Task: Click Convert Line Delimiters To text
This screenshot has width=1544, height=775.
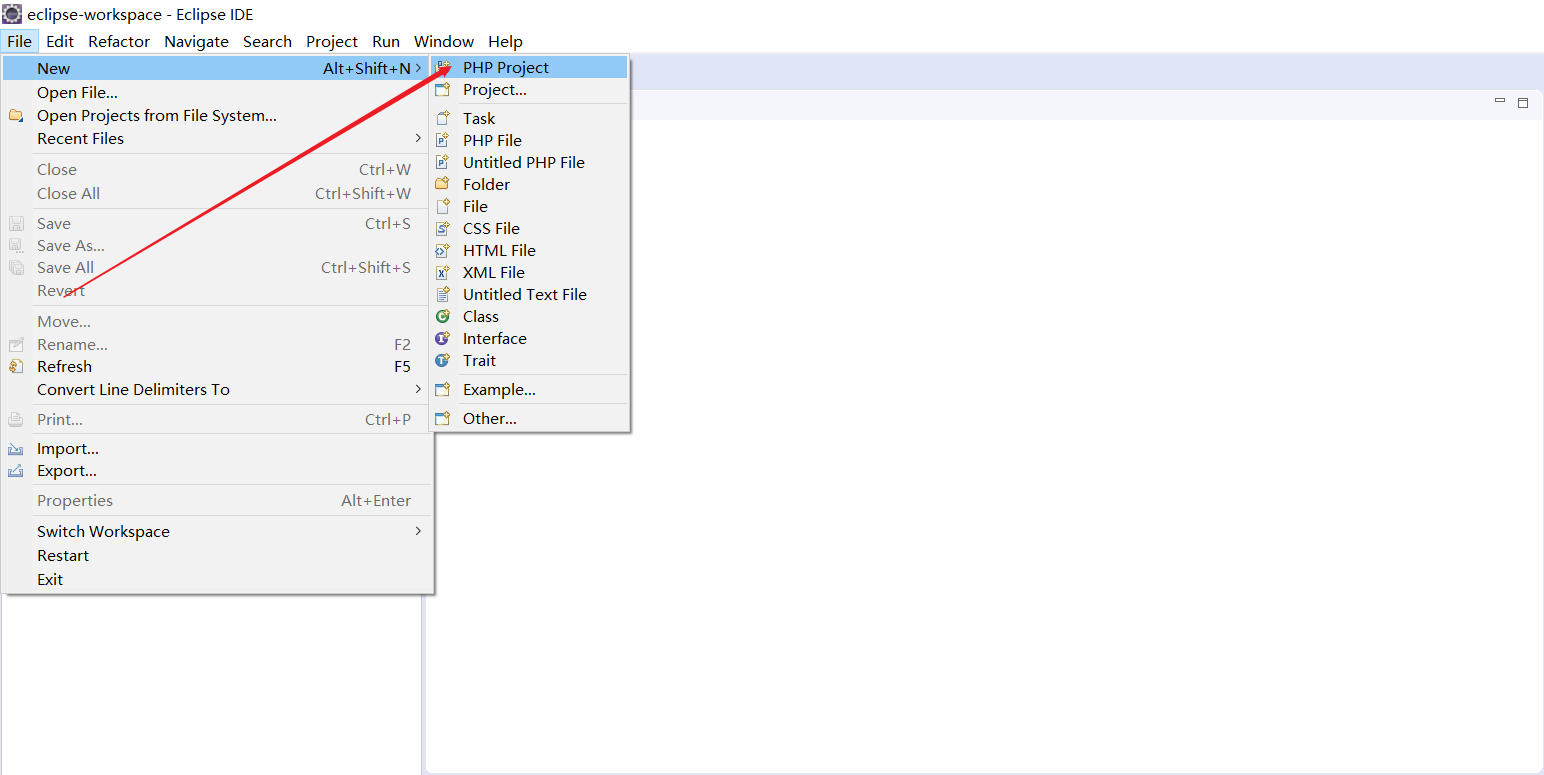Action: click(x=133, y=389)
